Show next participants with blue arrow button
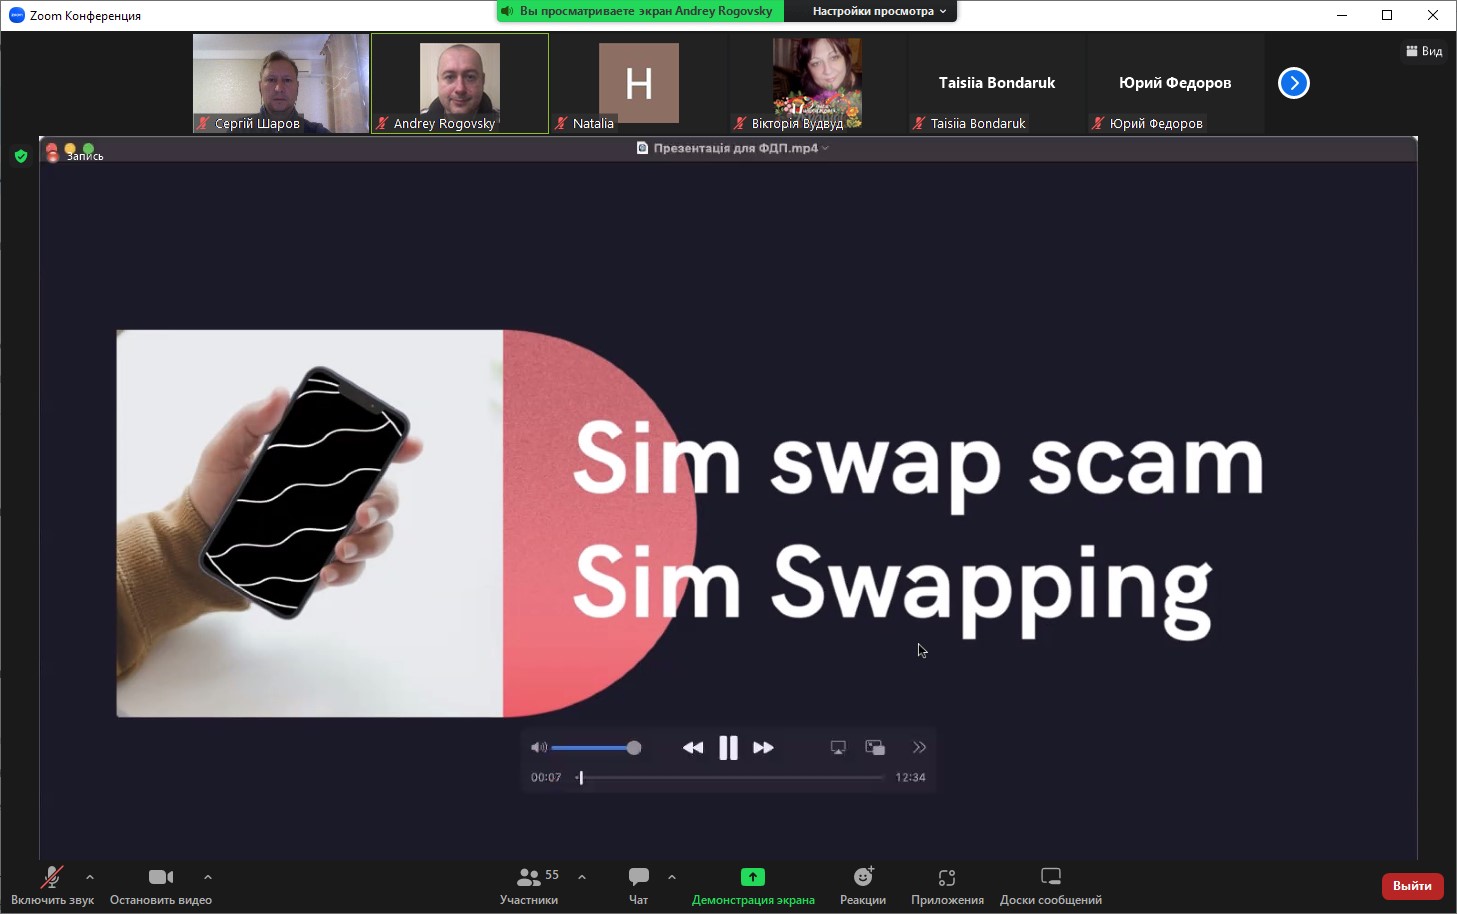The height and width of the screenshot is (914, 1457). pyautogui.click(x=1293, y=83)
